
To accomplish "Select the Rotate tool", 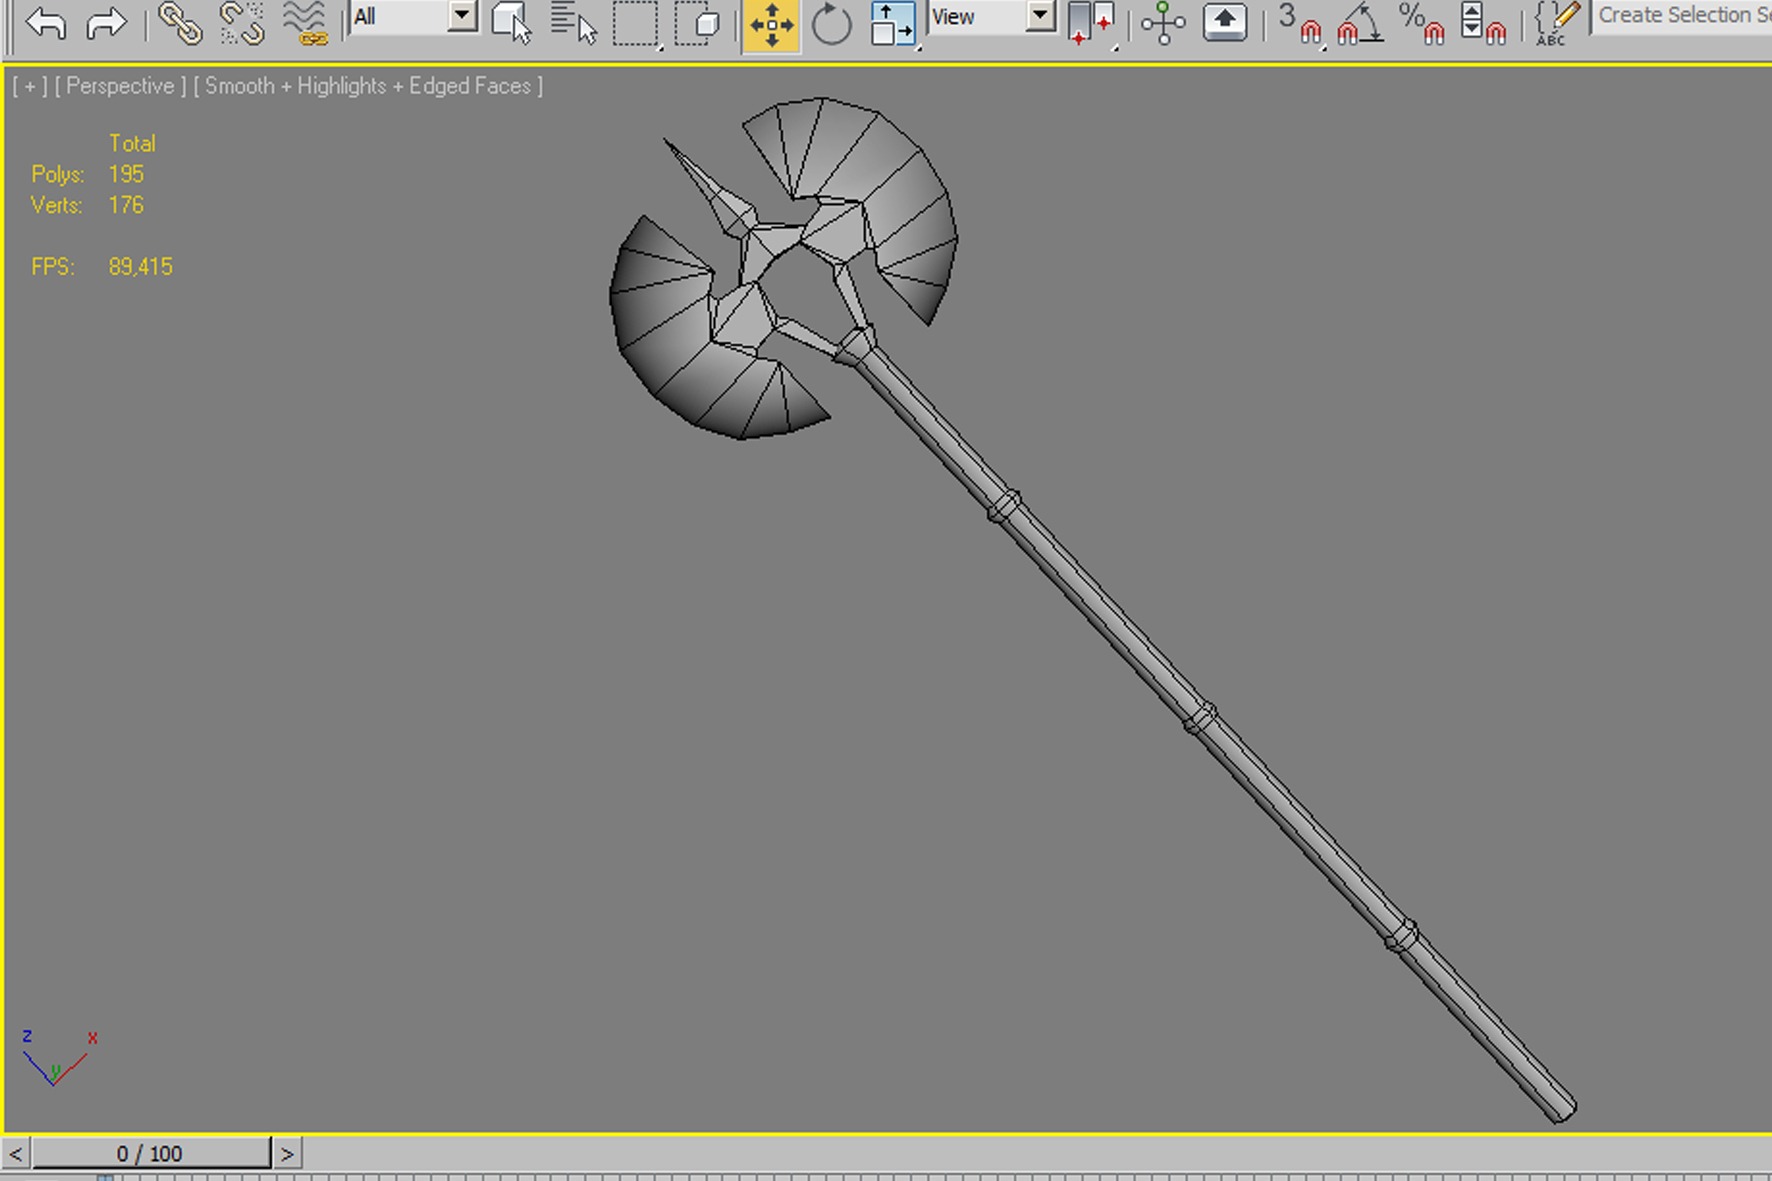I will click(831, 23).
